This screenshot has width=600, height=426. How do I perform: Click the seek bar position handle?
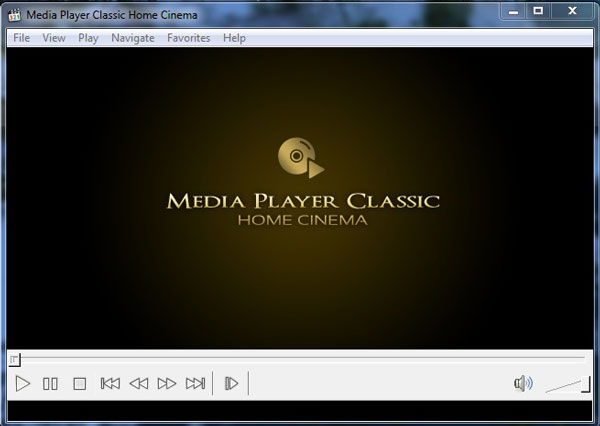[x=14, y=358]
